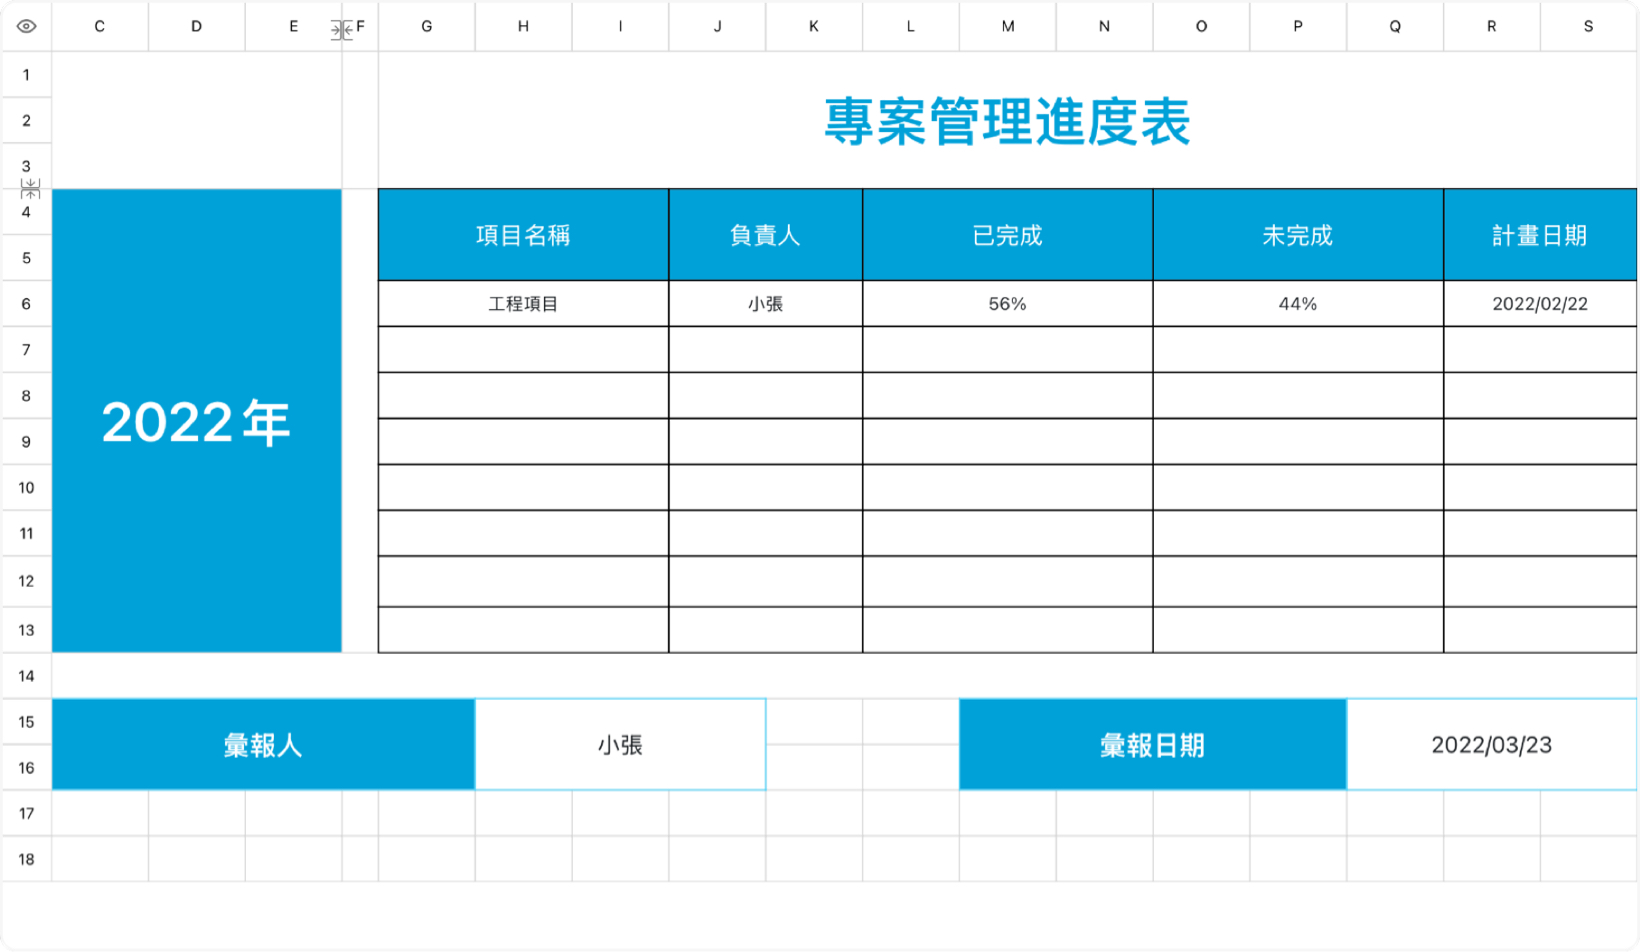Expand hidden columns between E and F

point(341,31)
